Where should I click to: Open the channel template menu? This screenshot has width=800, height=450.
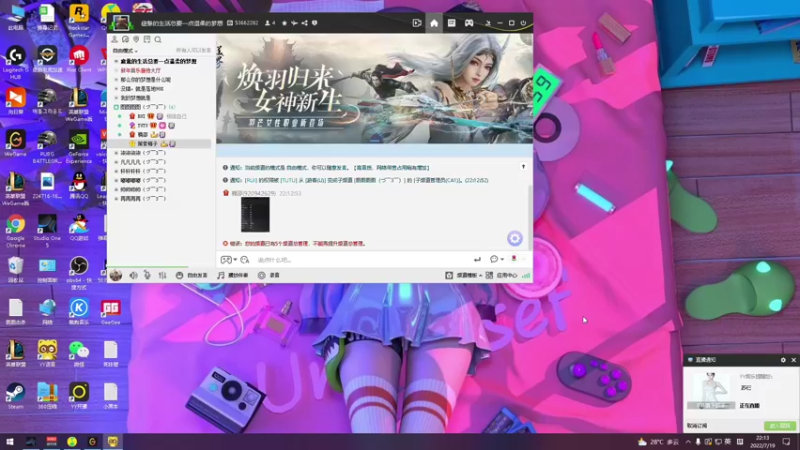coord(463,276)
